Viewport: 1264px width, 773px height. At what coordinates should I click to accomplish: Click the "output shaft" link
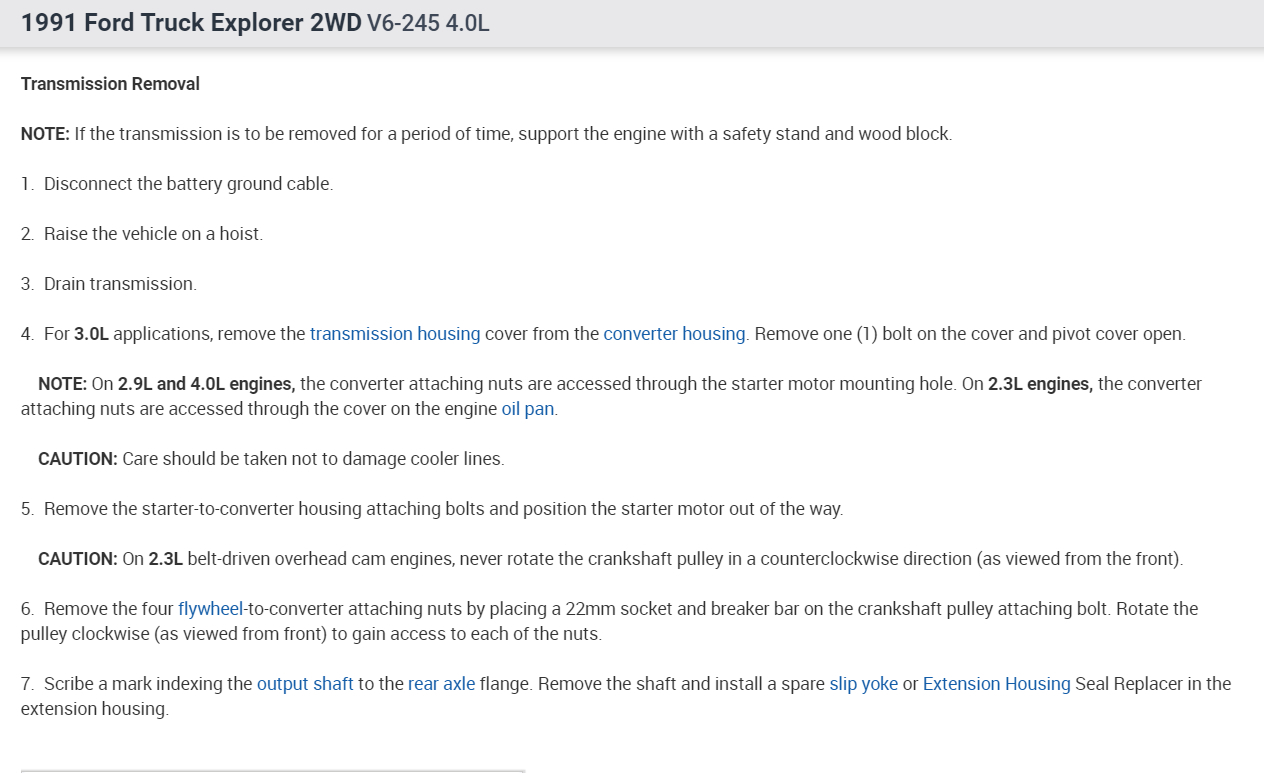305,684
